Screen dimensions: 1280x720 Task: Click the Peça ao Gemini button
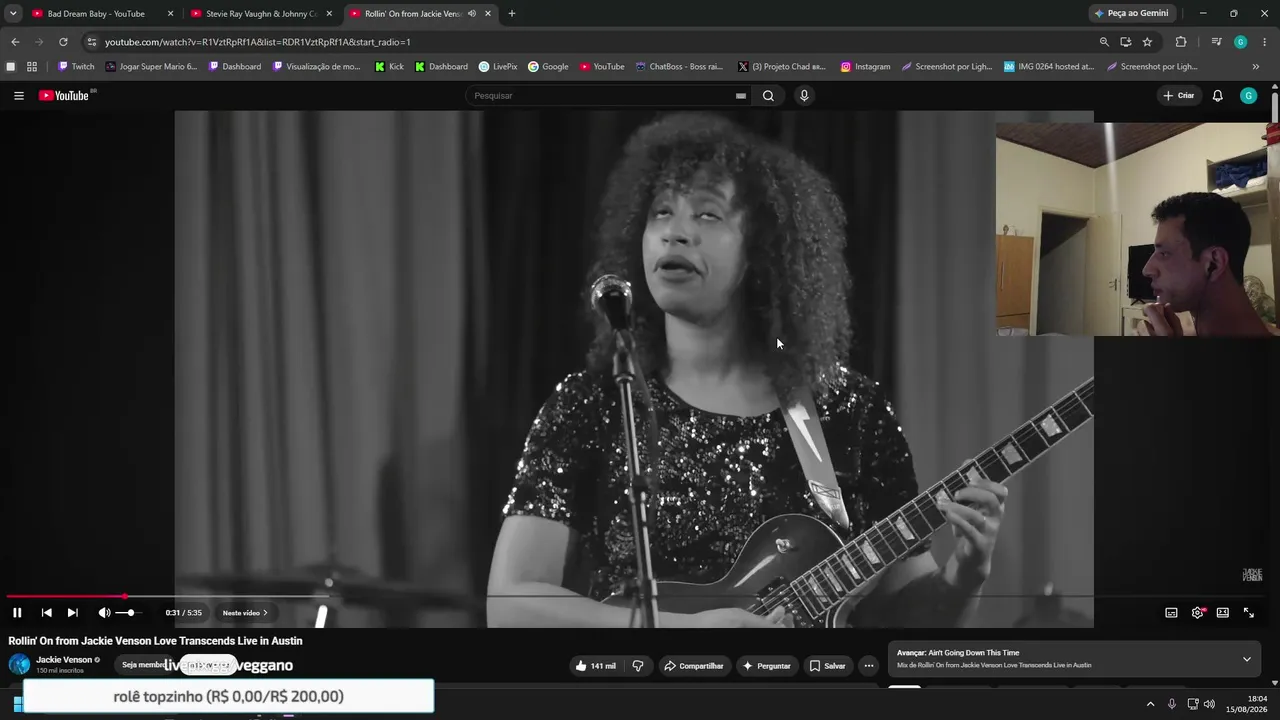pyautogui.click(x=1132, y=14)
